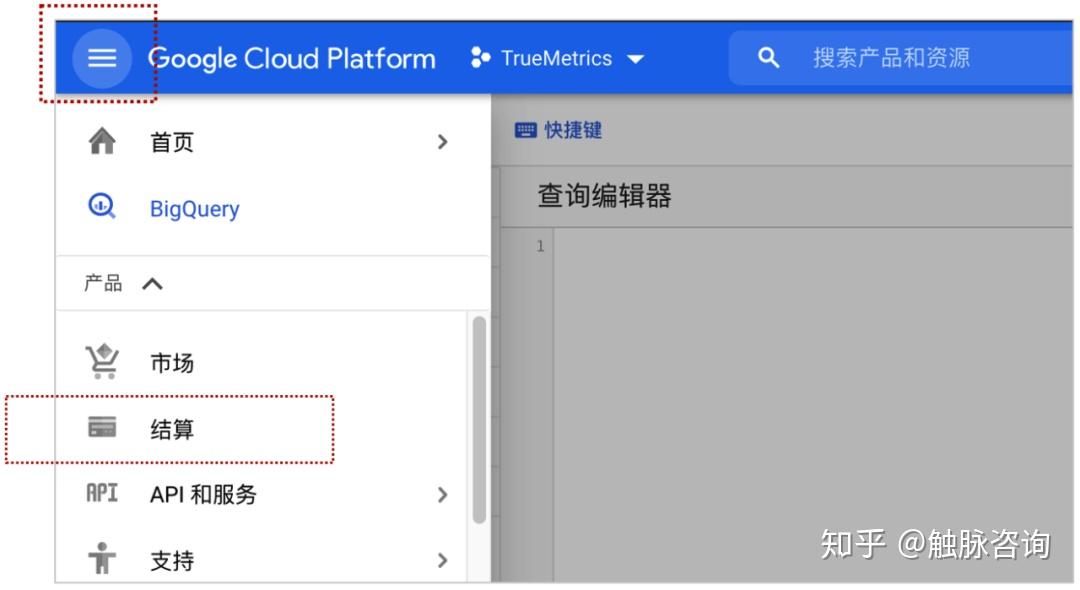Click the TrueMetrics project icon
Screen dimensions: 1080x590
tap(475, 58)
